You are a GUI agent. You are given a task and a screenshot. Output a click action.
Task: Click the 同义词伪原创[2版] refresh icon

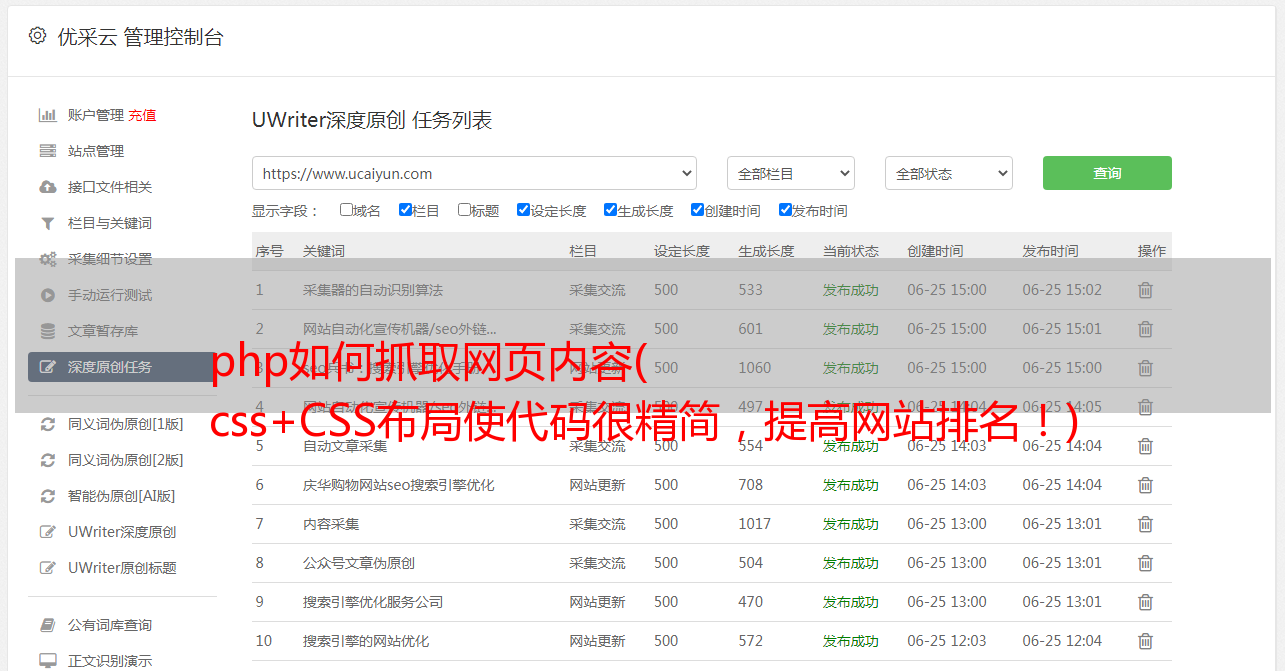(x=47, y=460)
